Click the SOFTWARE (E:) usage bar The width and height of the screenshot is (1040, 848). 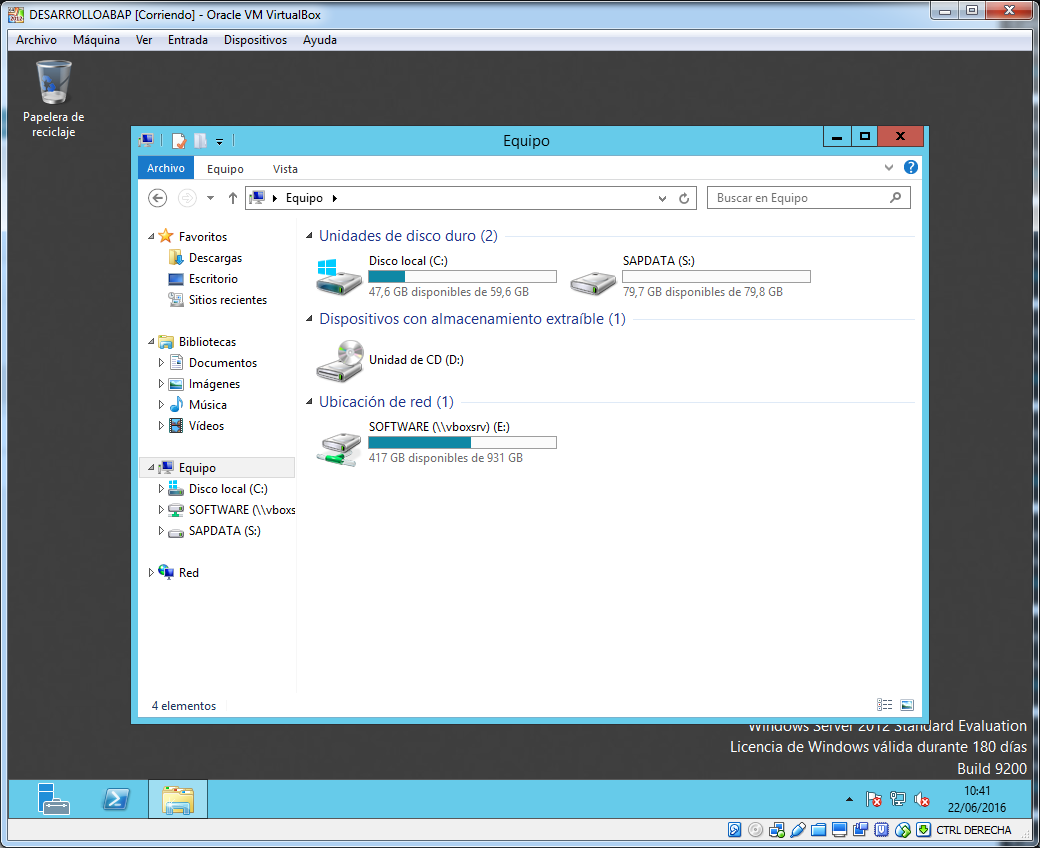(x=462, y=442)
